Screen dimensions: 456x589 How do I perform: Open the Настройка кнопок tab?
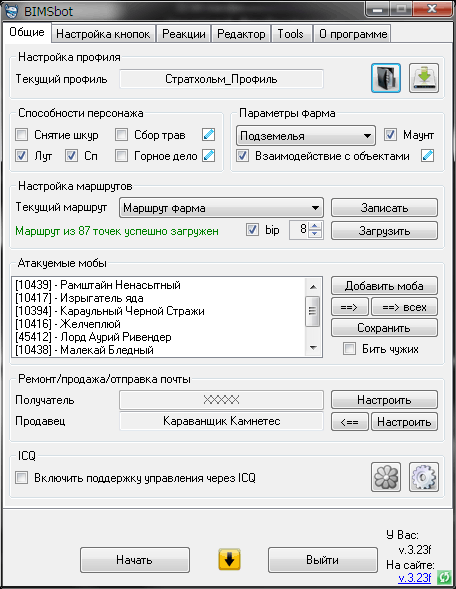[x=103, y=34]
